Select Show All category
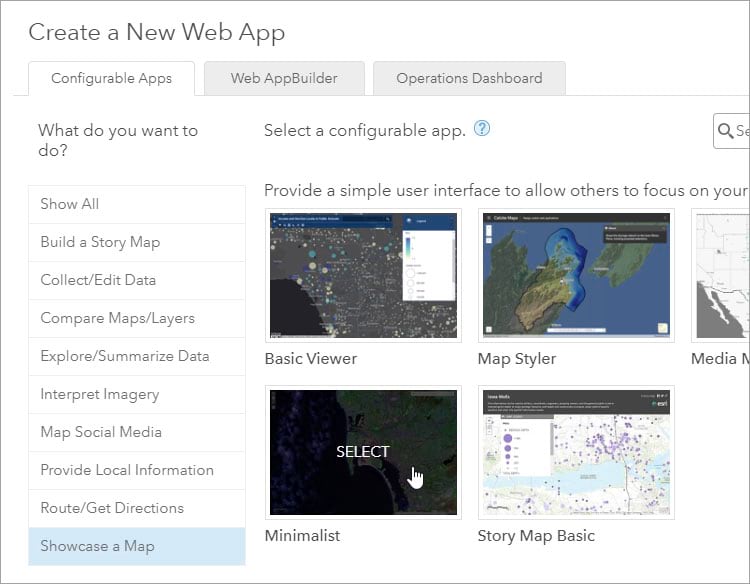Screen dimensions: 750x584 (x=136, y=204)
